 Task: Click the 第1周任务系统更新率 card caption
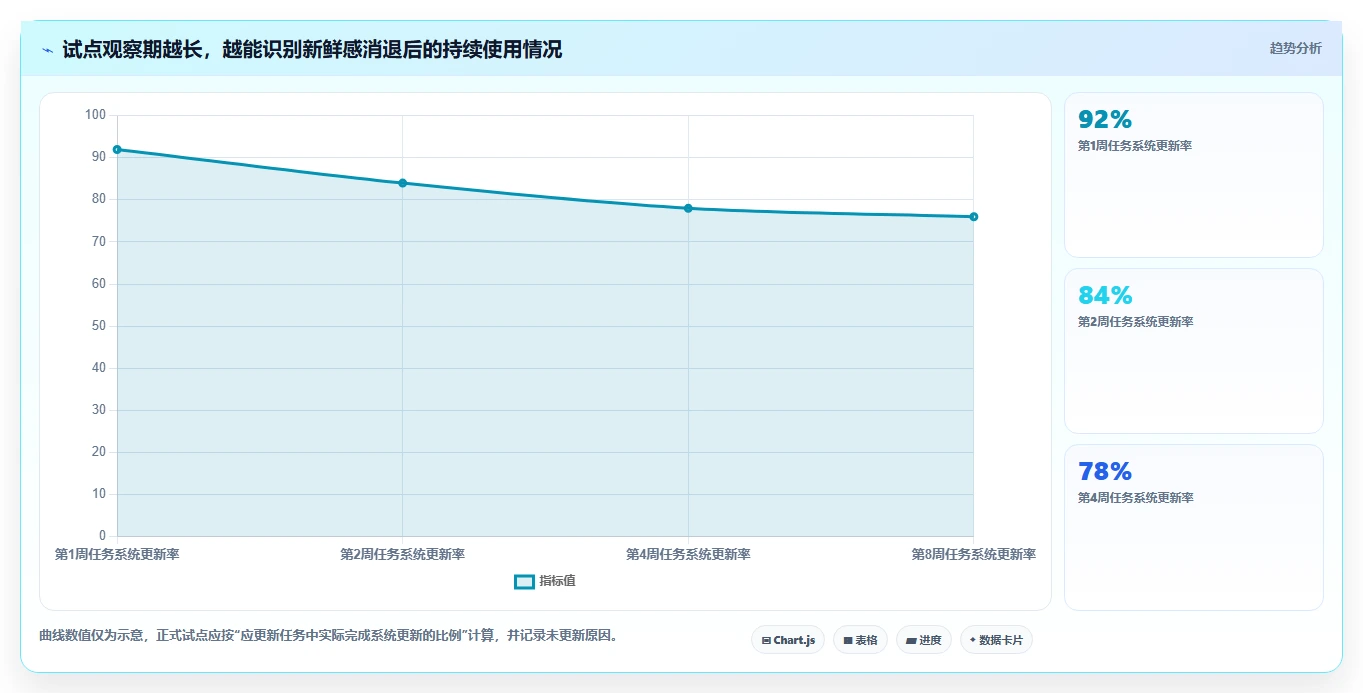coord(1135,146)
